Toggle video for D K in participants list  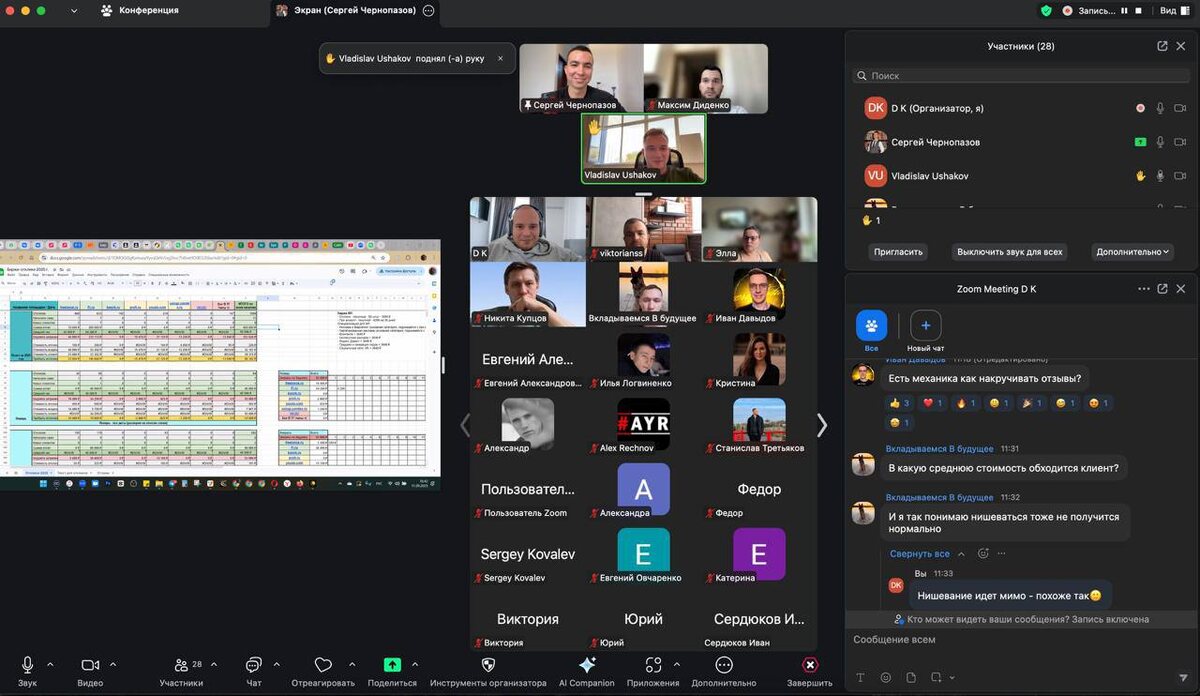[x=1181, y=108]
